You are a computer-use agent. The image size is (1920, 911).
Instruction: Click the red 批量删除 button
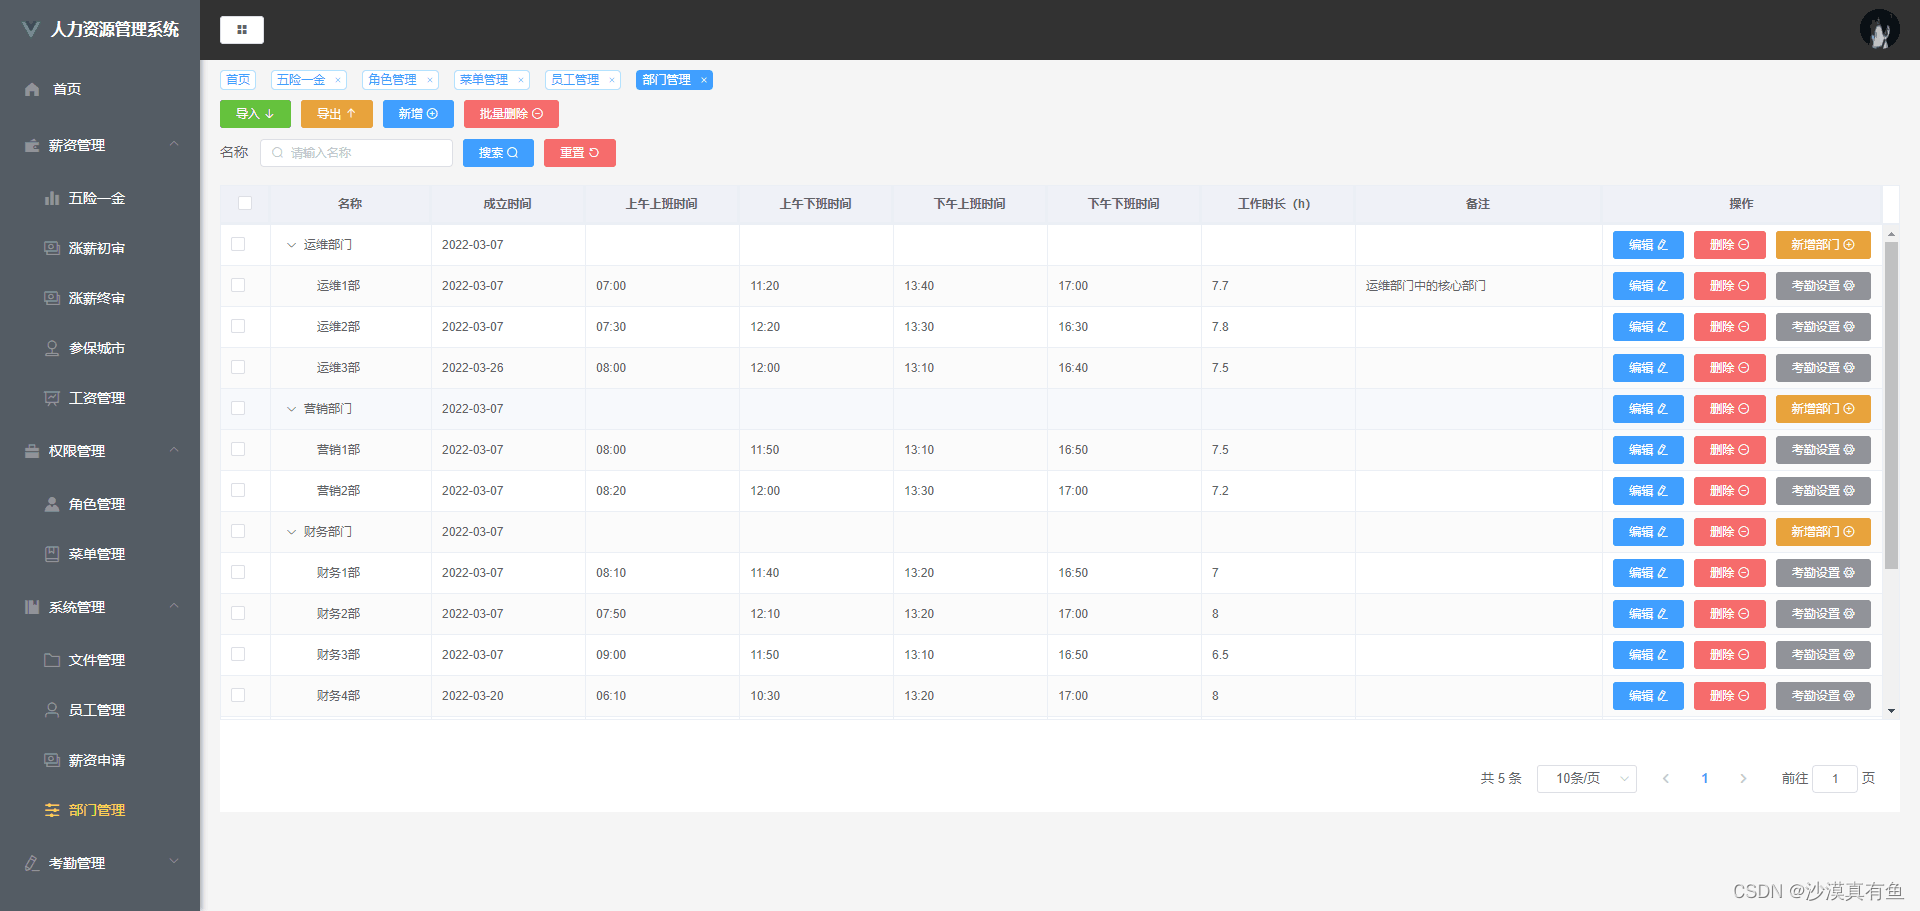click(x=511, y=114)
